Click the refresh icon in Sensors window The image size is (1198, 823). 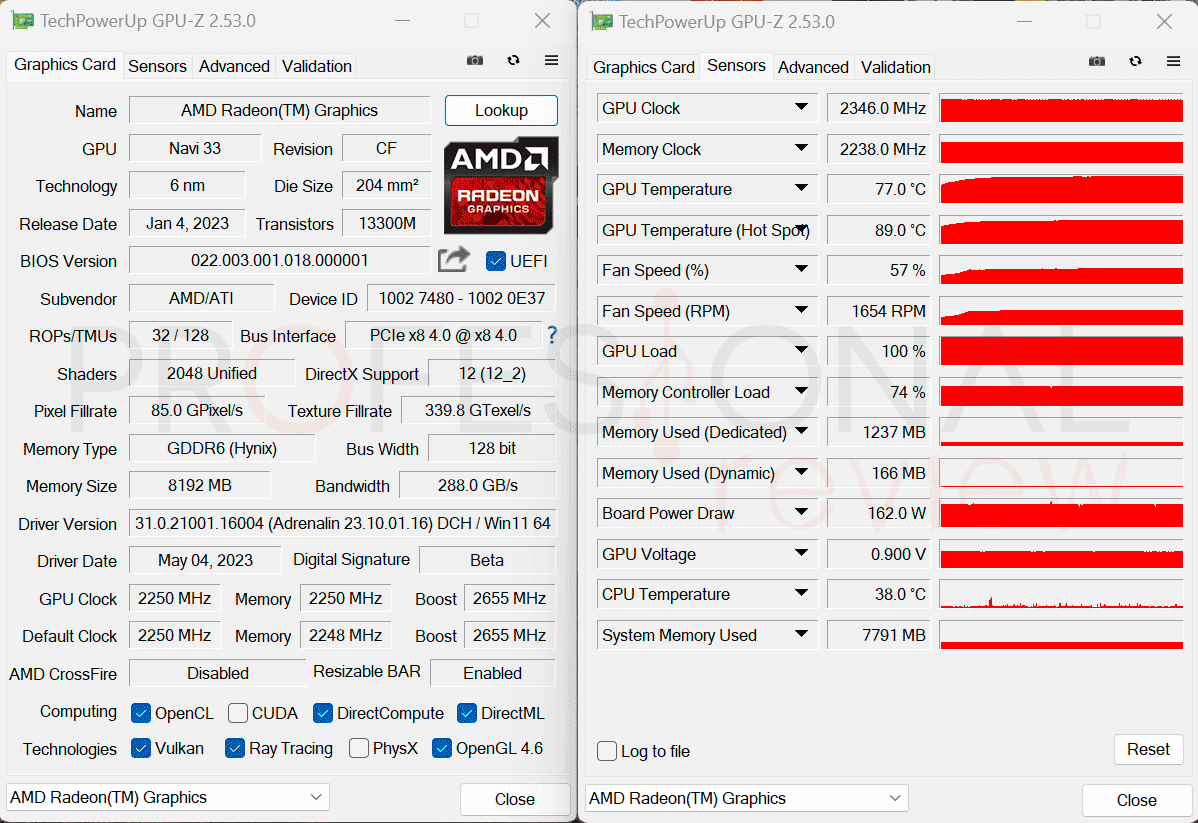[x=1135, y=61]
